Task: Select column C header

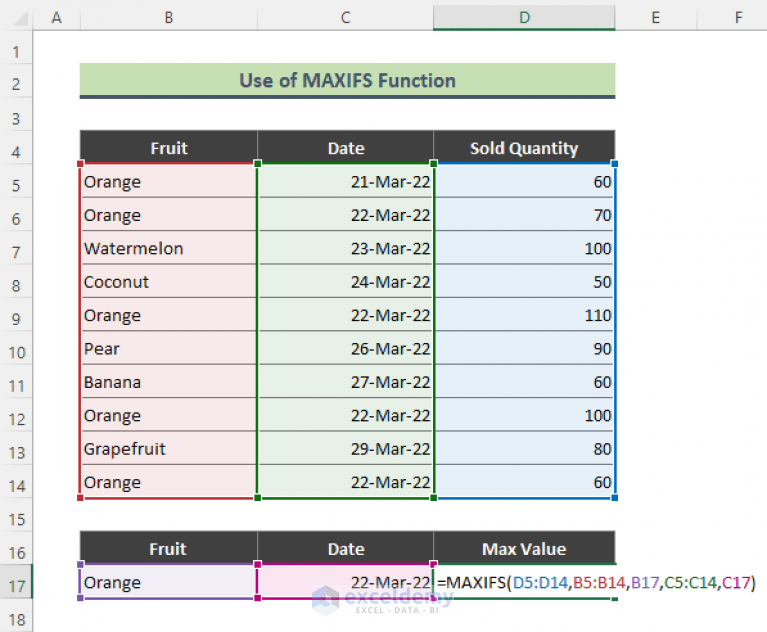Action: [x=345, y=18]
